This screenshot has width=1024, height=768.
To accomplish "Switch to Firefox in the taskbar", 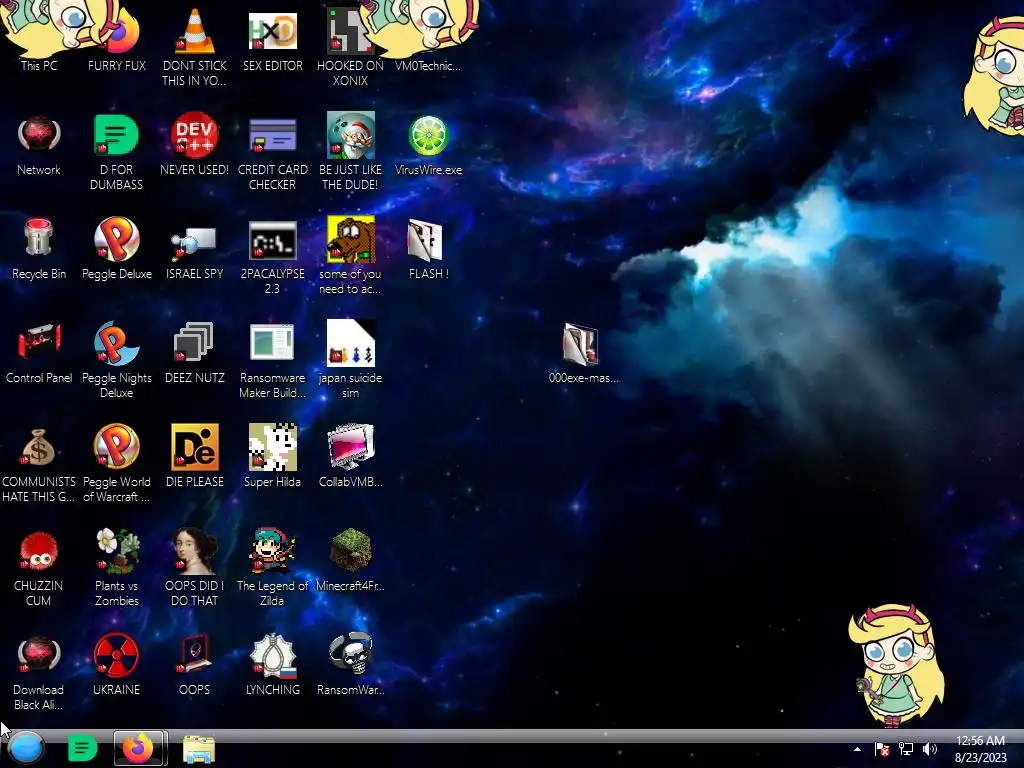I will (x=140, y=748).
